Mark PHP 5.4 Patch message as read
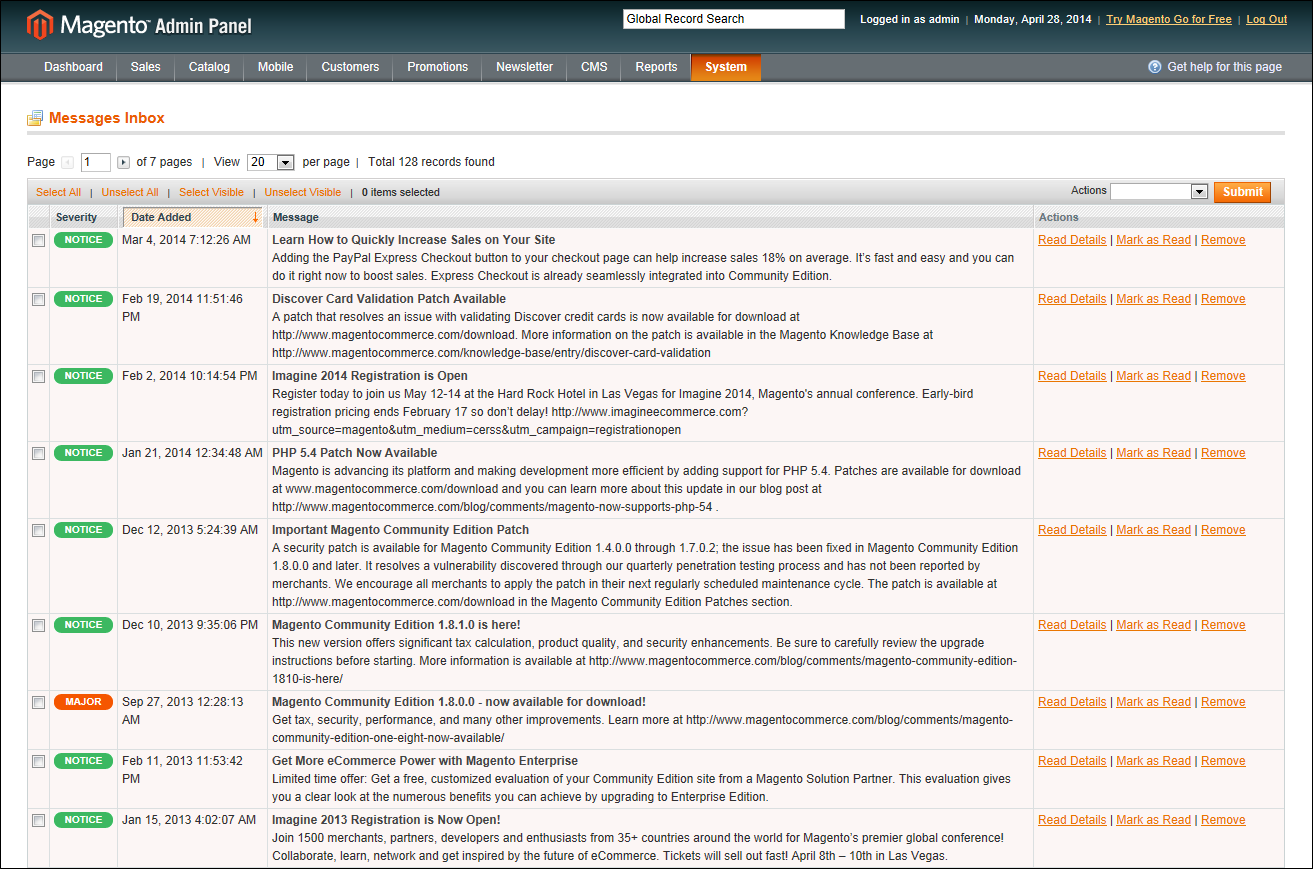The image size is (1313, 869). pyautogui.click(x=1153, y=453)
